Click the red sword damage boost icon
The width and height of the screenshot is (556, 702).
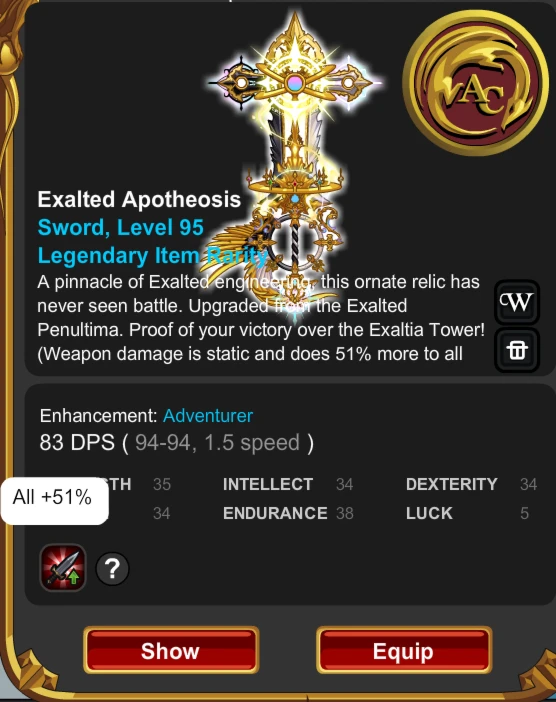(63, 568)
